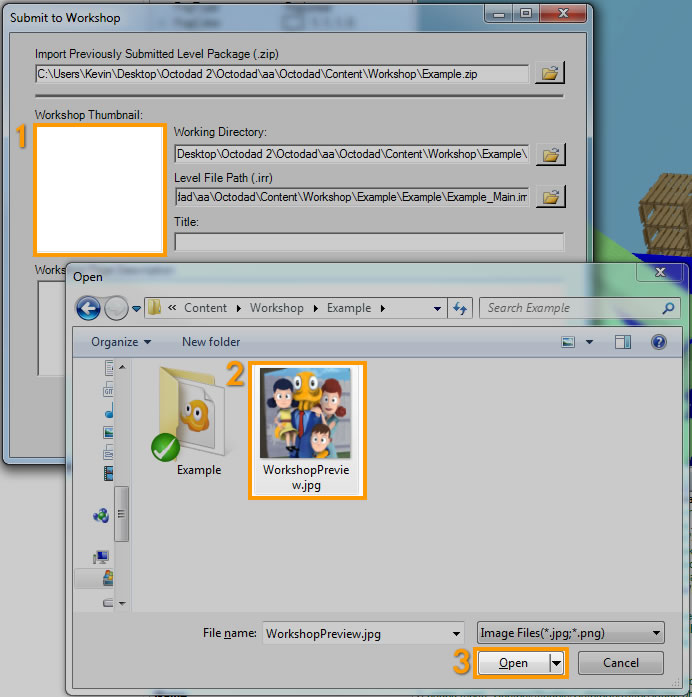Open the view options dropdown arrow
692x697 pixels.
589,342
